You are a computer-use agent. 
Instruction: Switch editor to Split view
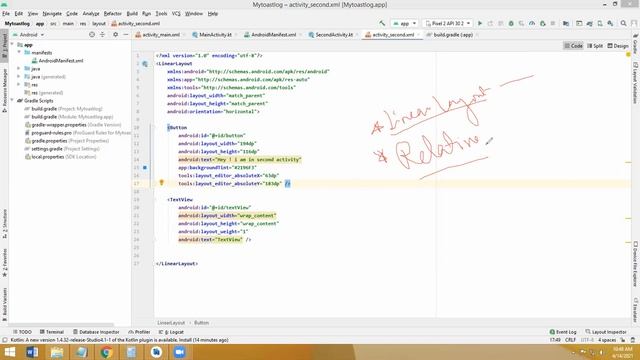pyautogui.click(x=595, y=46)
